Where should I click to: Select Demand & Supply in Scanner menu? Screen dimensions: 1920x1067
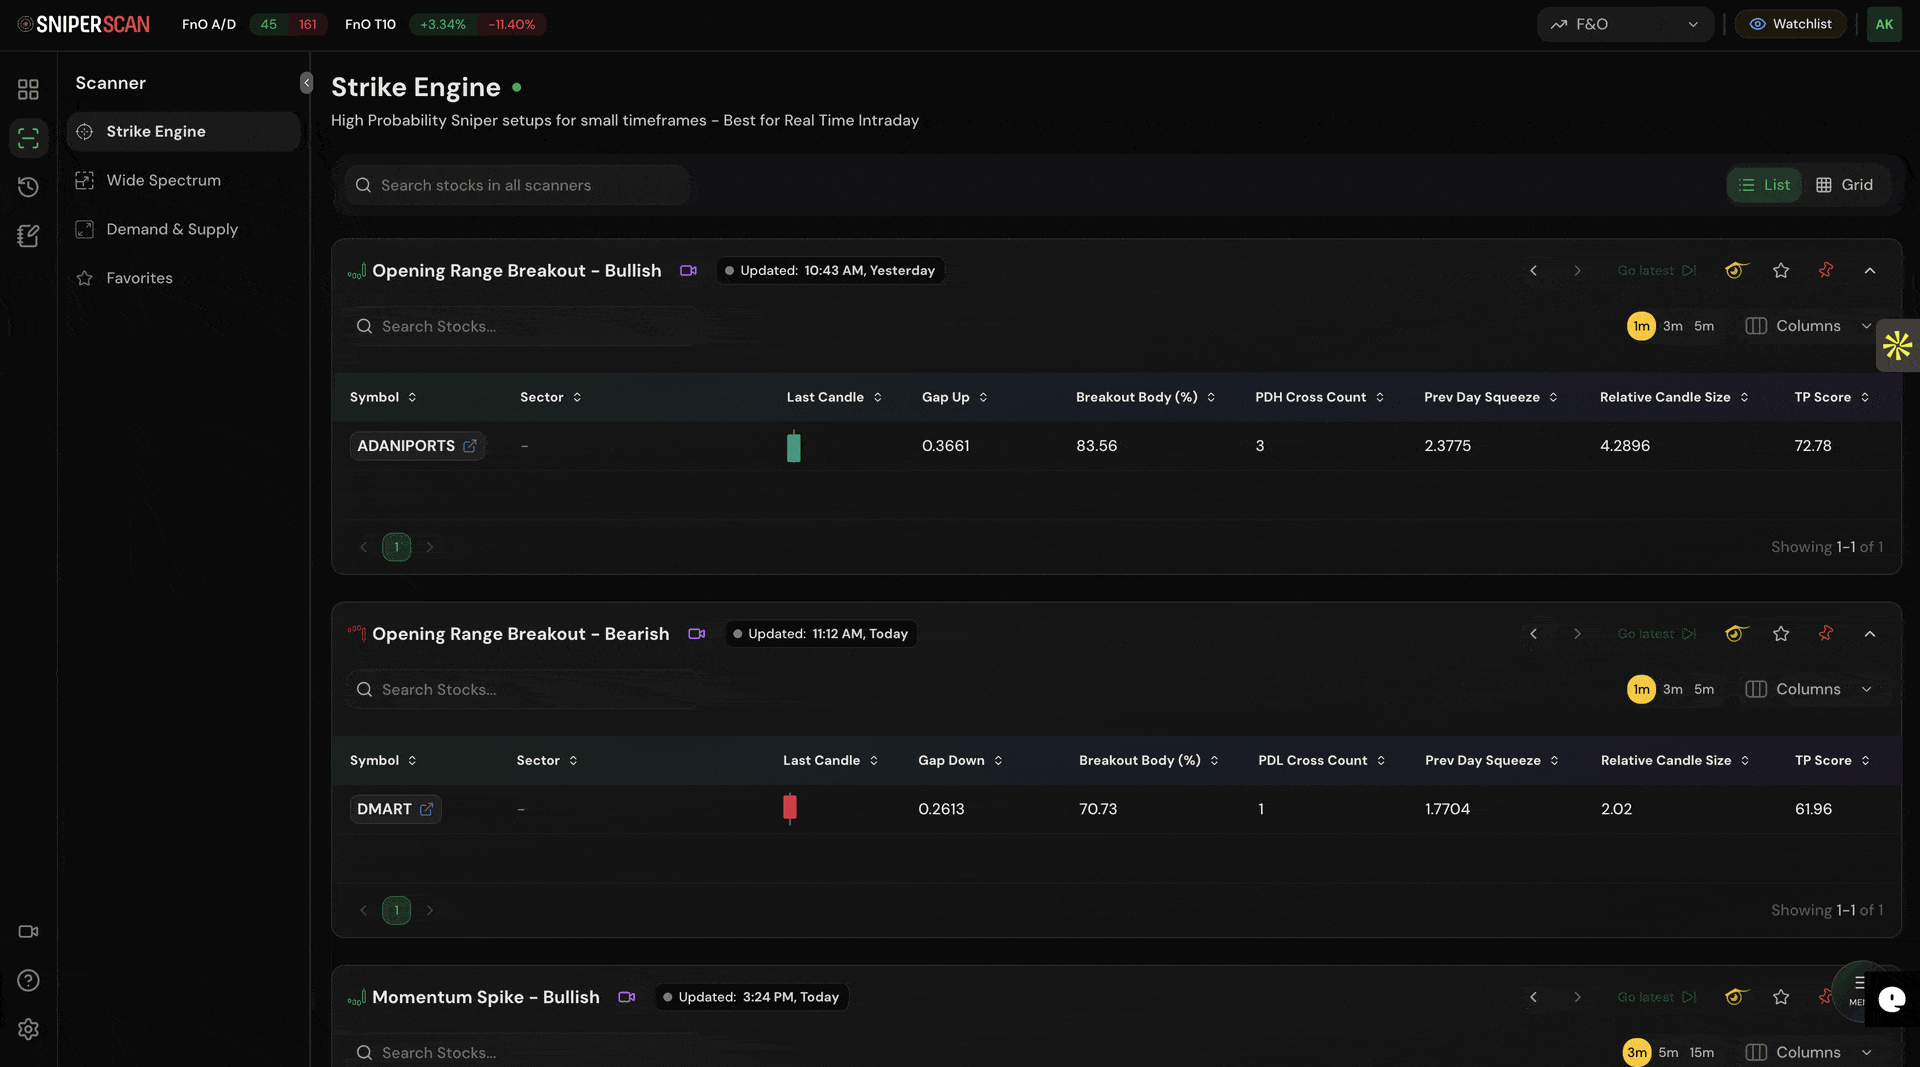click(x=183, y=230)
